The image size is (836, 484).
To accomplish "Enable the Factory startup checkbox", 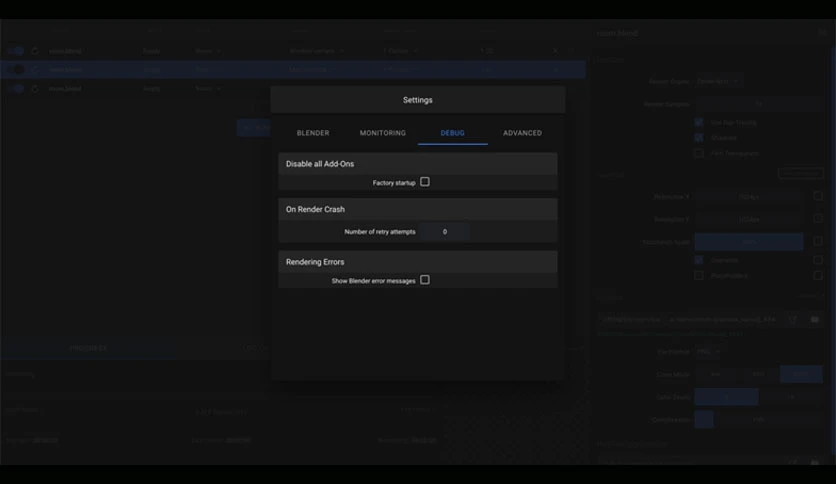I will point(424,182).
